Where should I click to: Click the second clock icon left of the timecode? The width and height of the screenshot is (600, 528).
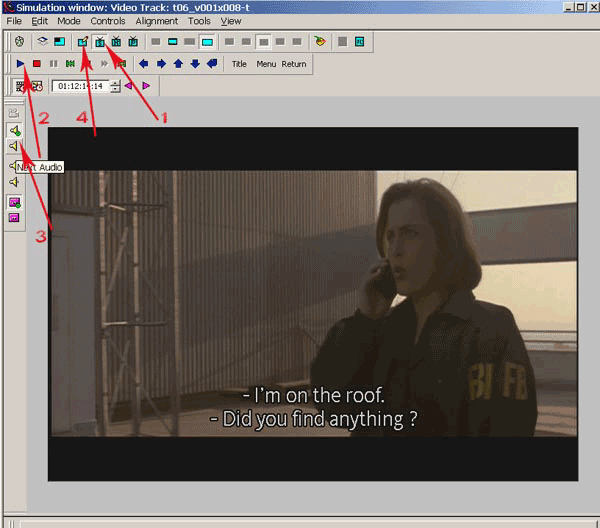tap(37, 86)
